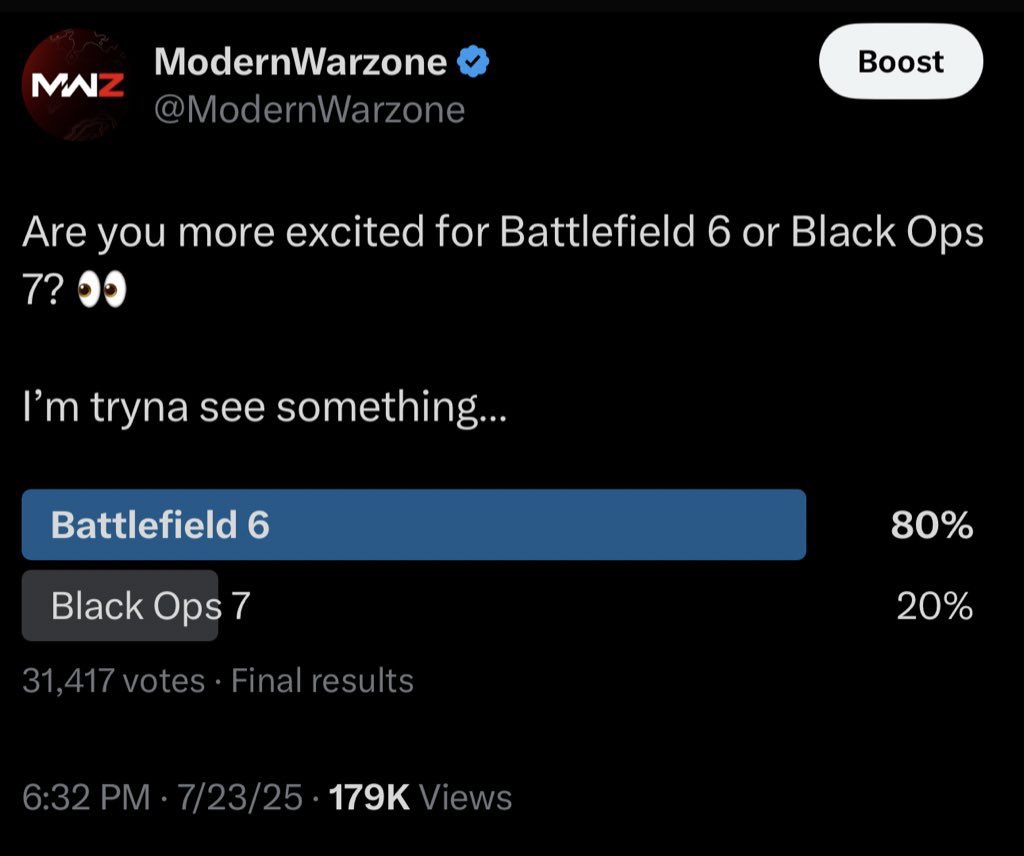Click the 80% poll result label
The image size is (1024, 856).
[932, 525]
